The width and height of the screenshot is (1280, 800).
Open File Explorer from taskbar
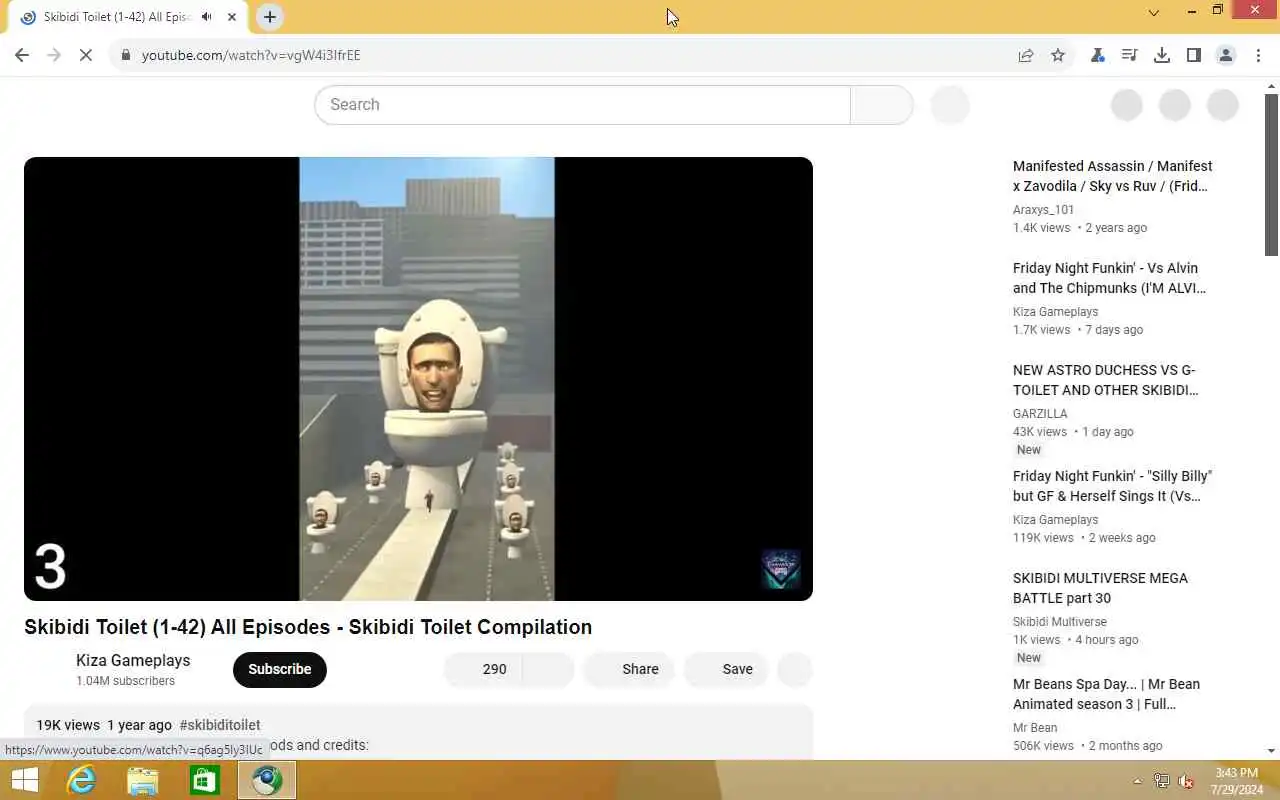(x=143, y=780)
